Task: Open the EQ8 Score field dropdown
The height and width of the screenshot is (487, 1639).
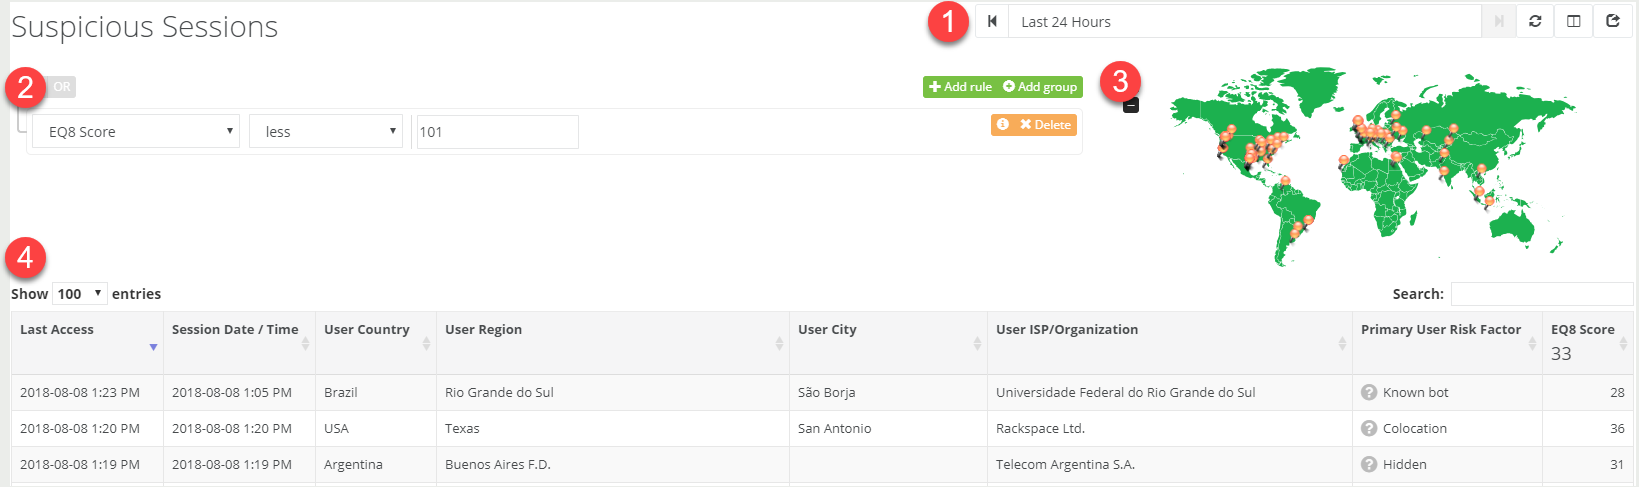Action: pos(136,131)
